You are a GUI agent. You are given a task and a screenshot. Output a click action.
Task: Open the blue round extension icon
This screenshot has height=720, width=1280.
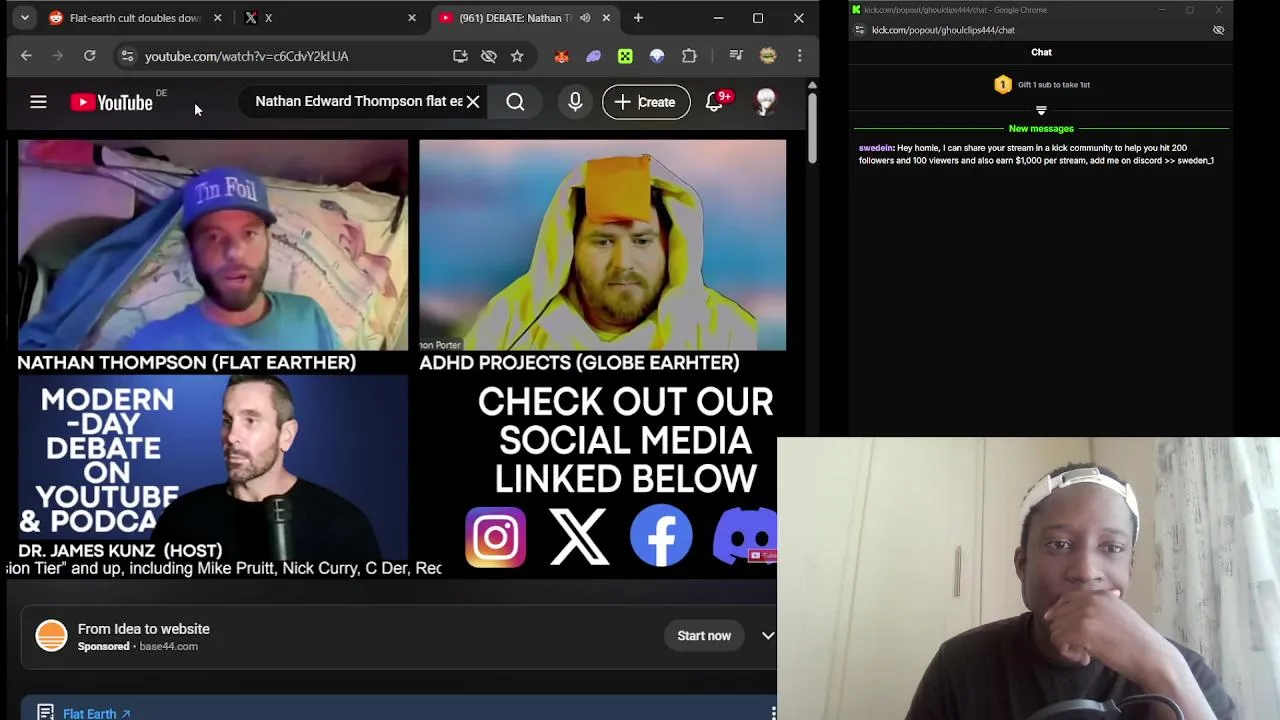pos(657,56)
